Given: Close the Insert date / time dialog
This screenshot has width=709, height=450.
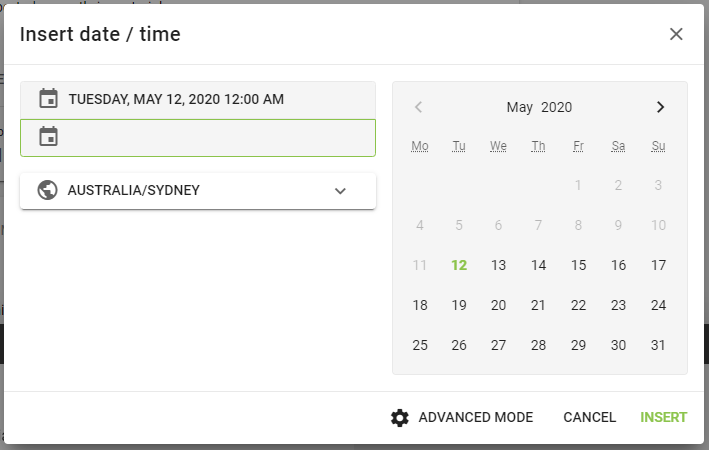Looking at the screenshot, I should [x=676, y=34].
